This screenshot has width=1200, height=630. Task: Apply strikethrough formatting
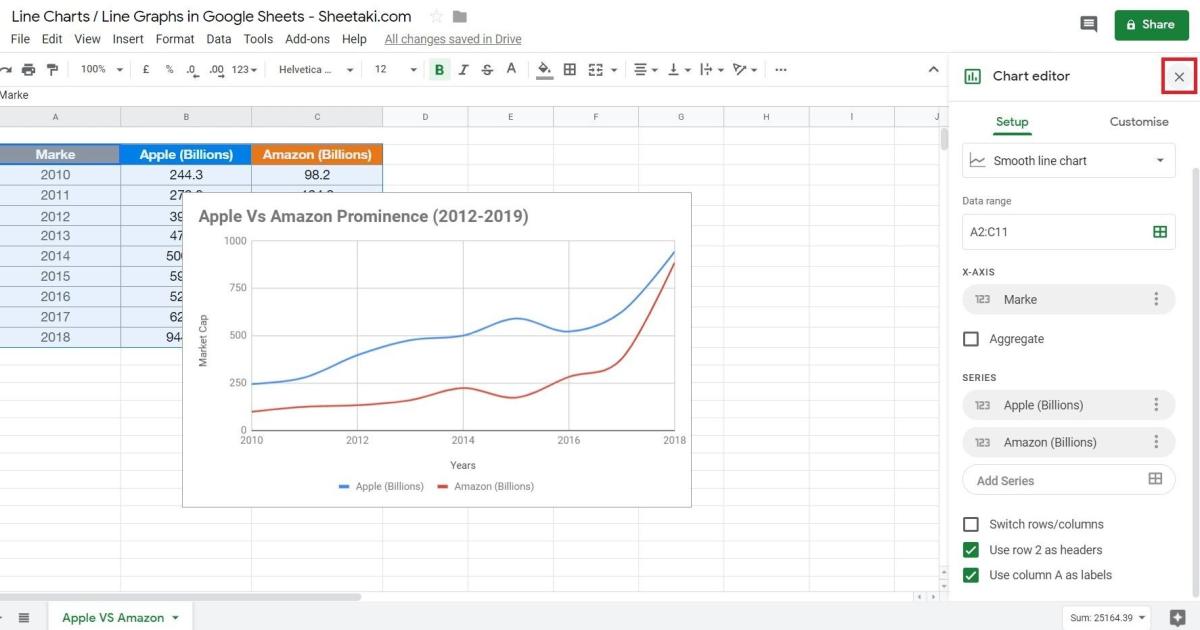pos(487,69)
